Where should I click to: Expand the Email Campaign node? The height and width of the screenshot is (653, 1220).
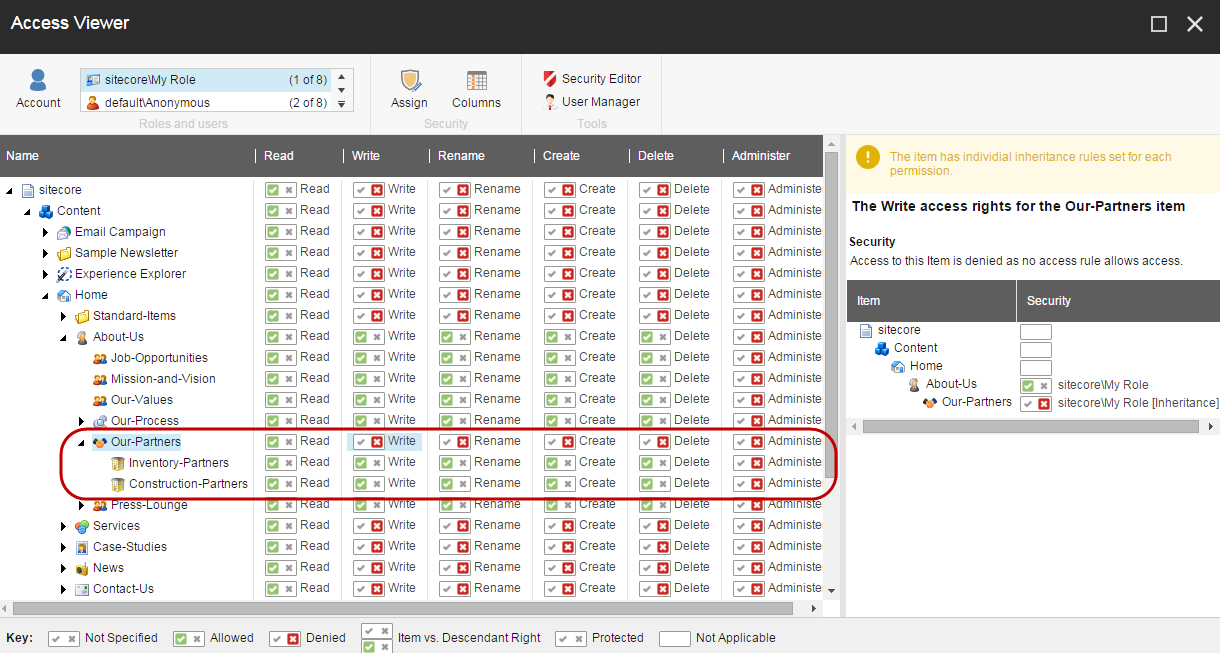(43, 231)
